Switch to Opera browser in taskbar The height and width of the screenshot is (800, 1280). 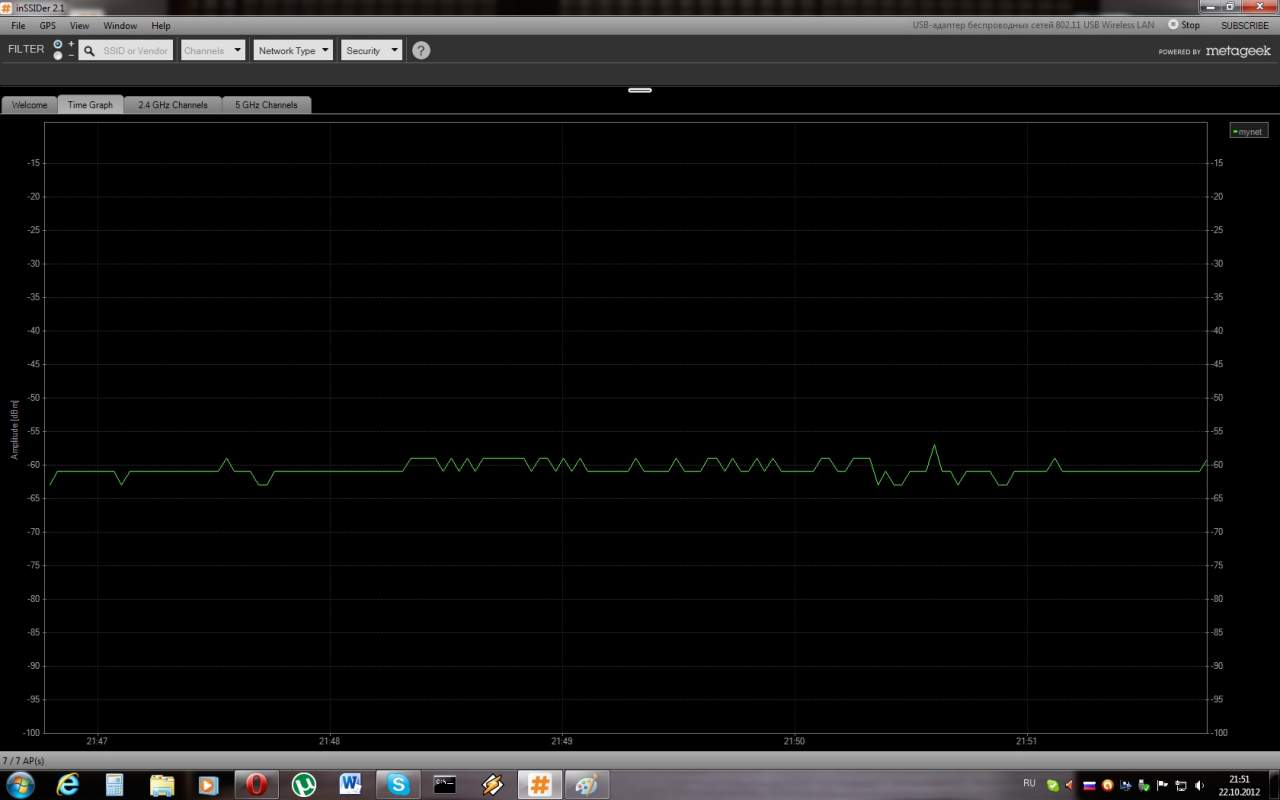tap(256, 784)
